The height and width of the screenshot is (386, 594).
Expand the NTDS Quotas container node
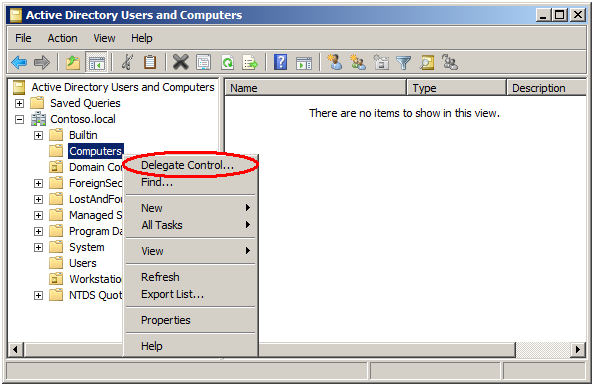pyautogui.click(x=38, y=295)
